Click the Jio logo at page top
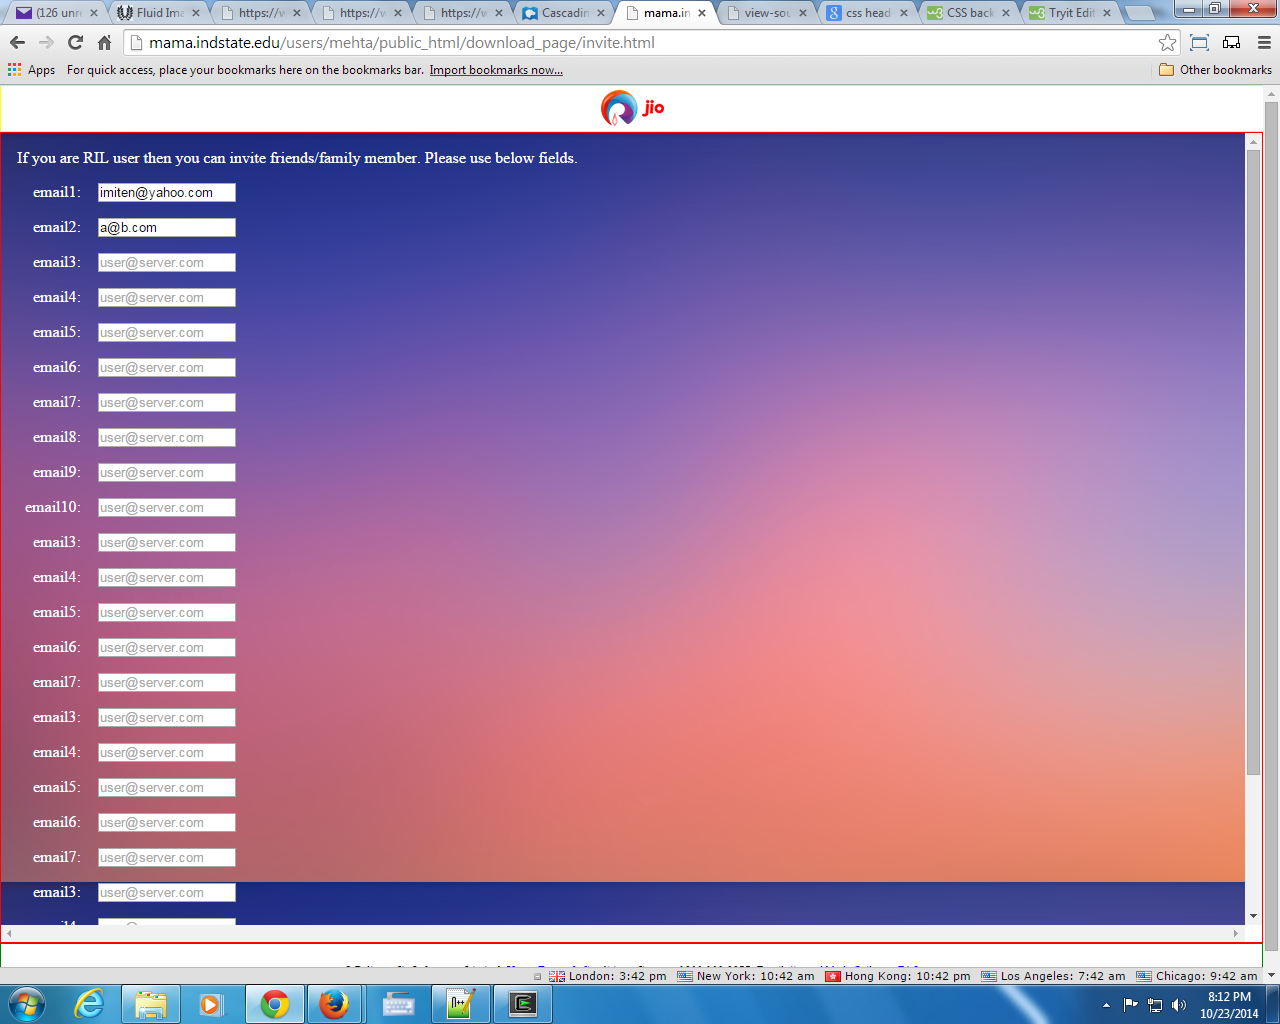Screen dimensions: 1280x1024 (633, 108)
